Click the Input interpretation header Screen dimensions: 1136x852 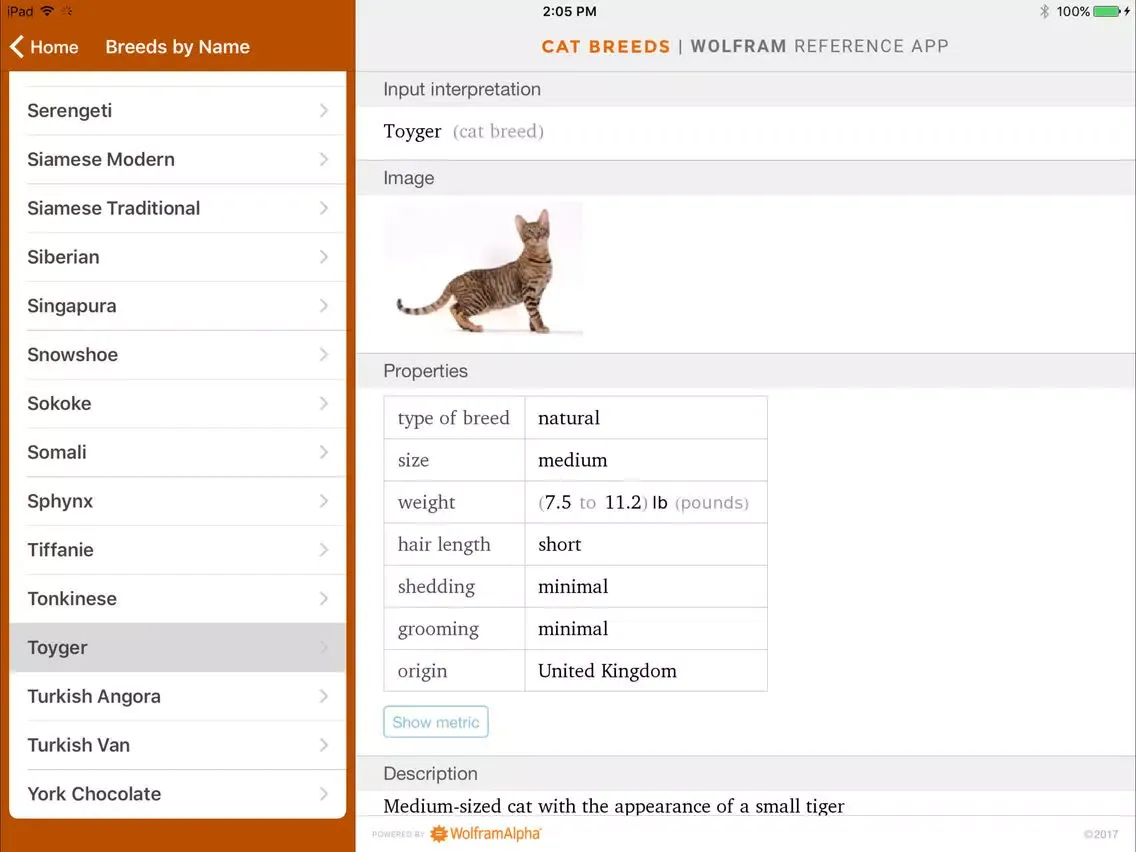(x=462, y=89)
